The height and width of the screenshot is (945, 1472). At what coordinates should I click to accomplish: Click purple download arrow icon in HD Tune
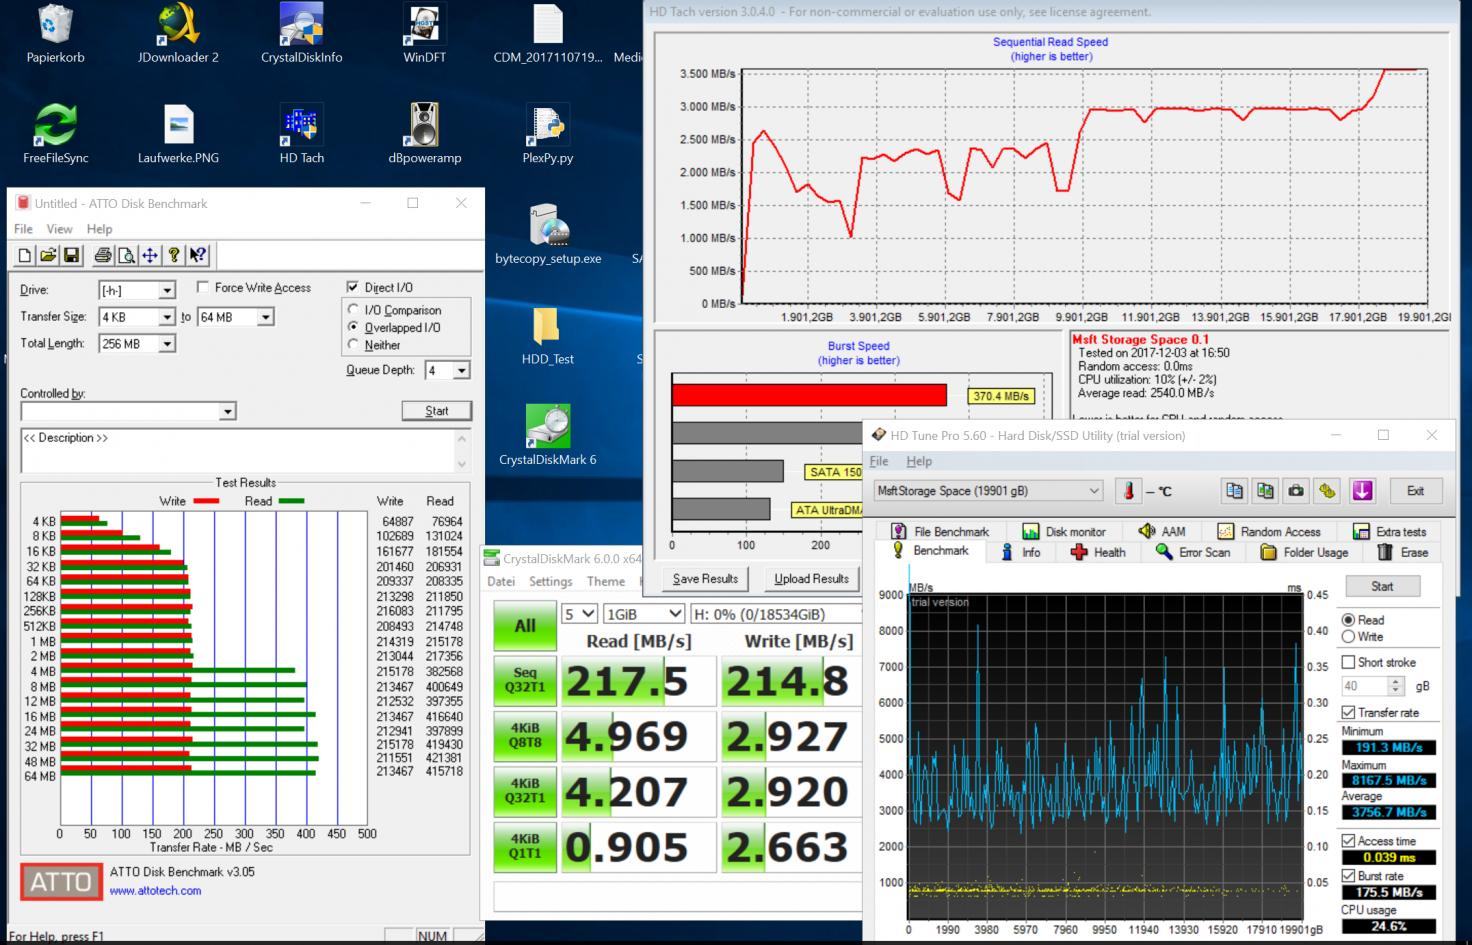(1362, 491)
